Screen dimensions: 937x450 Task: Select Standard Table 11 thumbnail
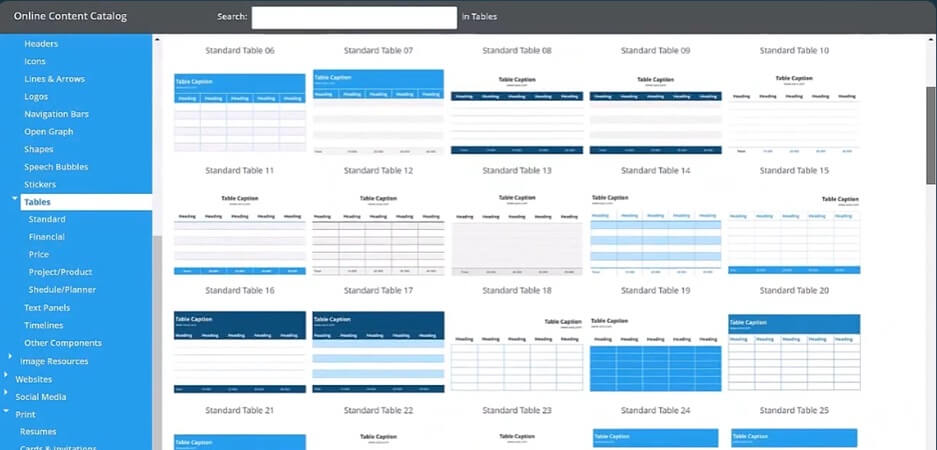coord(240,234)
